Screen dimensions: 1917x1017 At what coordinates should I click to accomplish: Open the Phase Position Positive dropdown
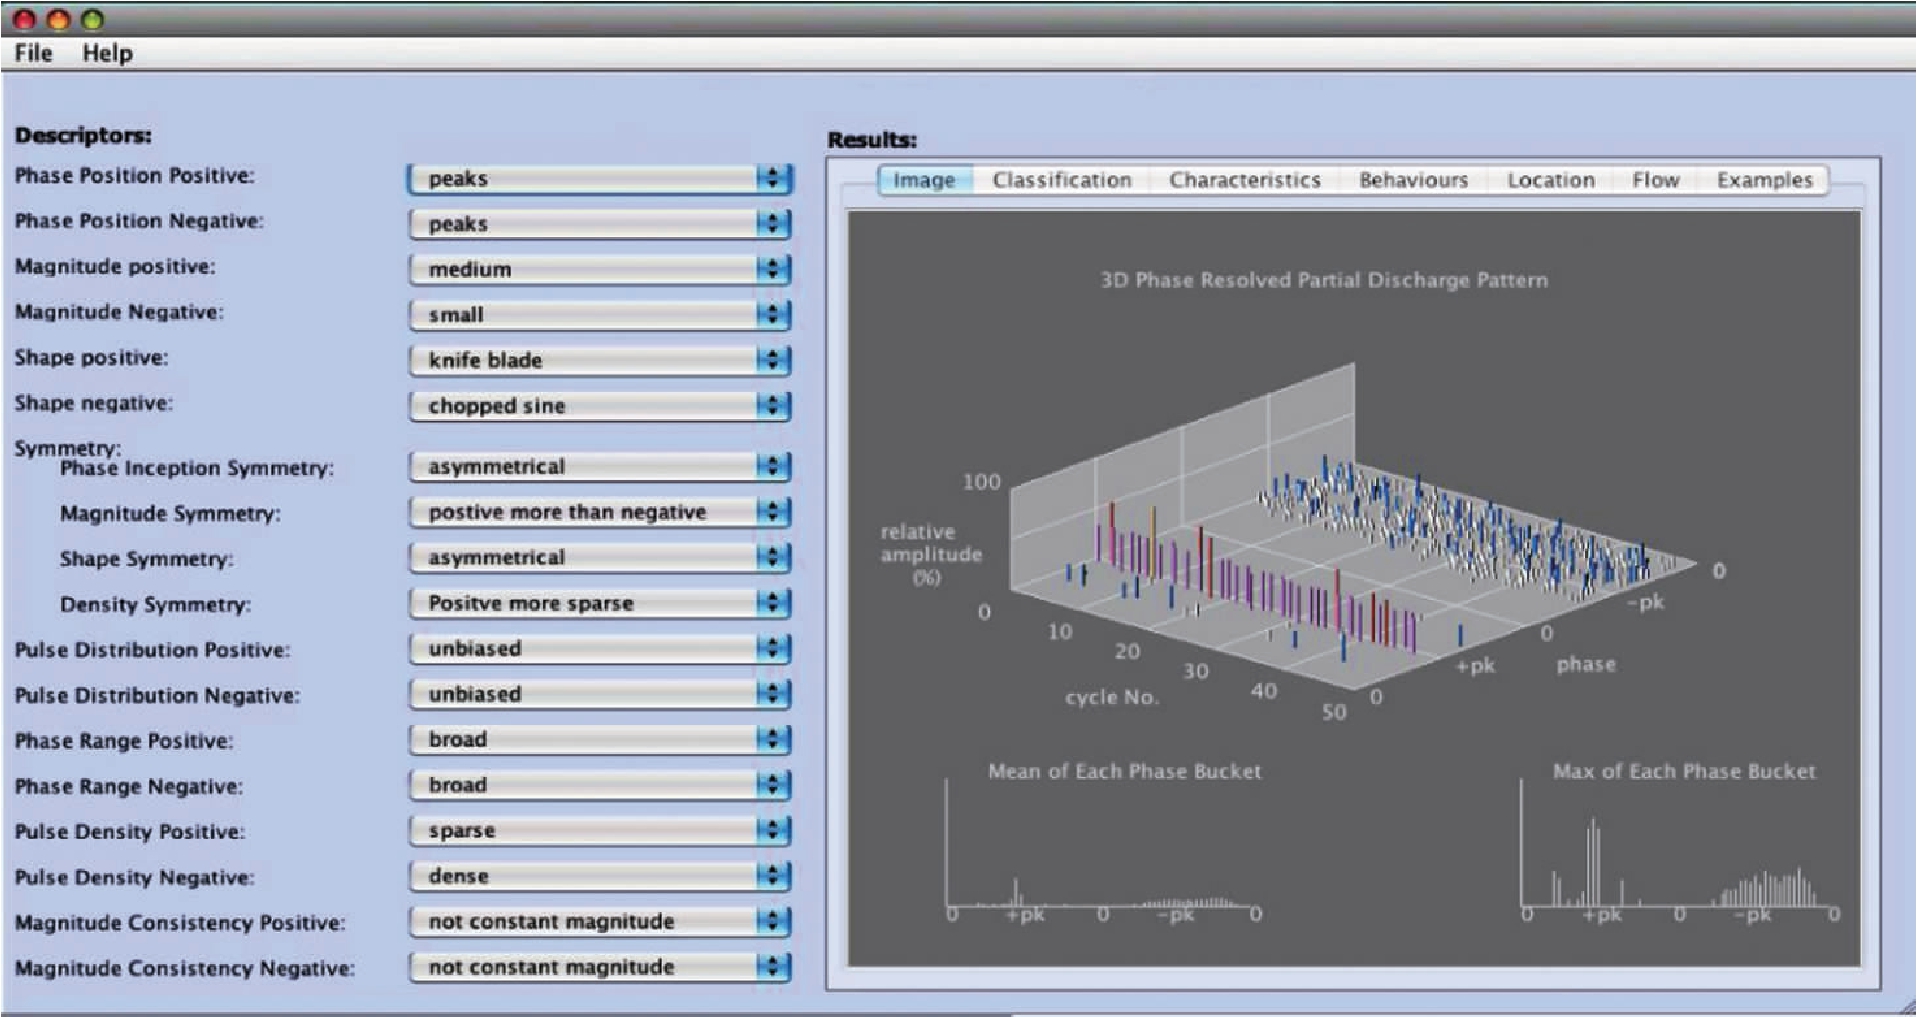pyautogui.click(x=599, y=179)
